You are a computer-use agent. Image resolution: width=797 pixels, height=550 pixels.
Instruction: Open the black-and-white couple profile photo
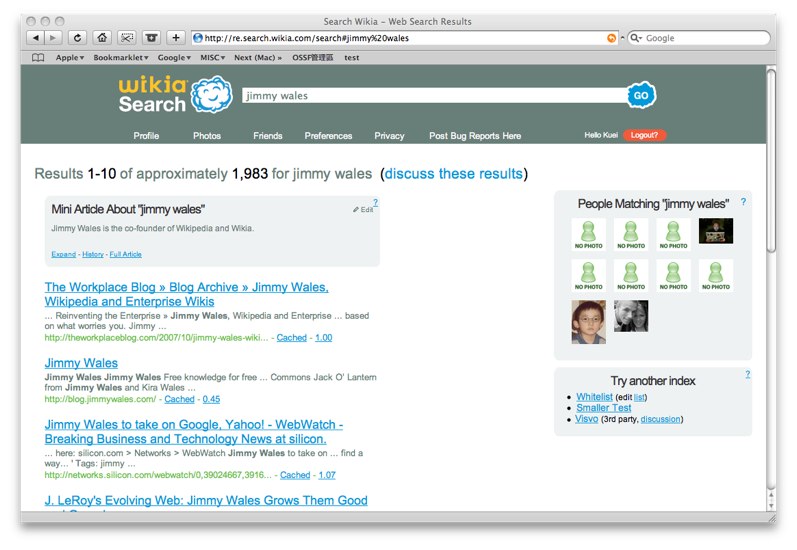click(631, 316)
